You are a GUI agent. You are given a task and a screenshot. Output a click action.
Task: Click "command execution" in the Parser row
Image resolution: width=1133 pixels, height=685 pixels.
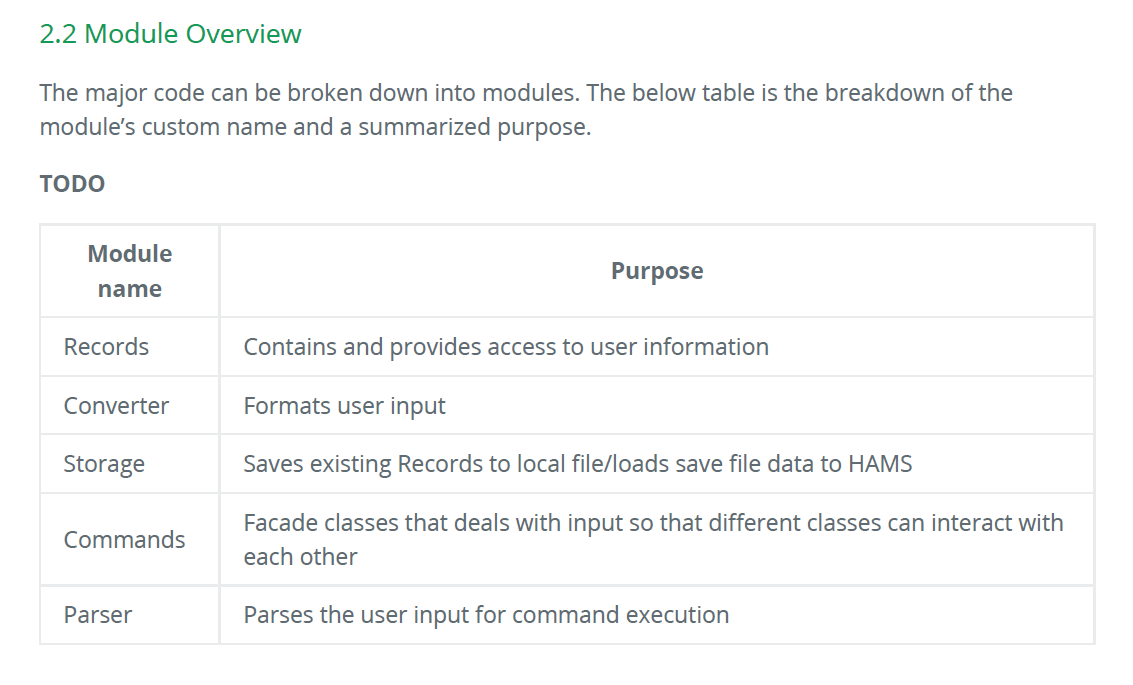click(x=621, y=615)
